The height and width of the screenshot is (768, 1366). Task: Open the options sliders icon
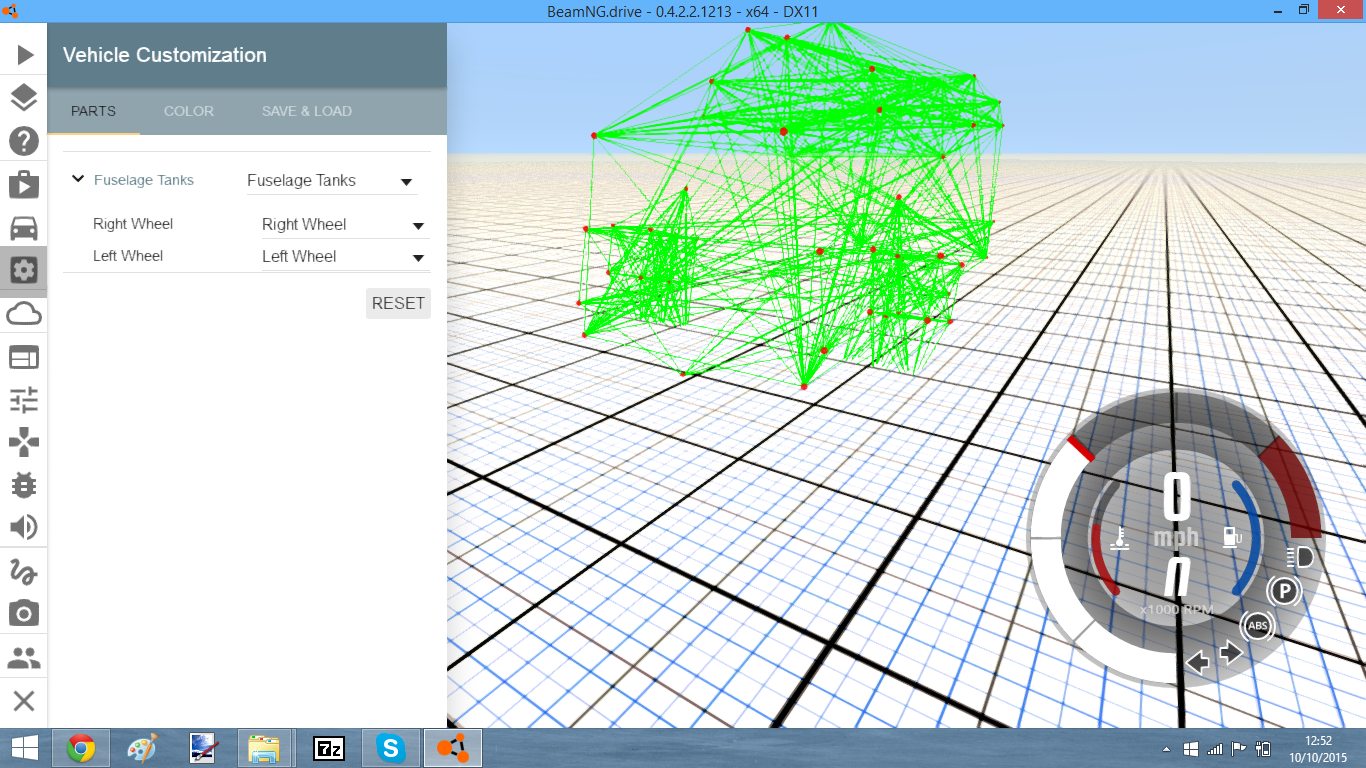click(x=24, y=400)
